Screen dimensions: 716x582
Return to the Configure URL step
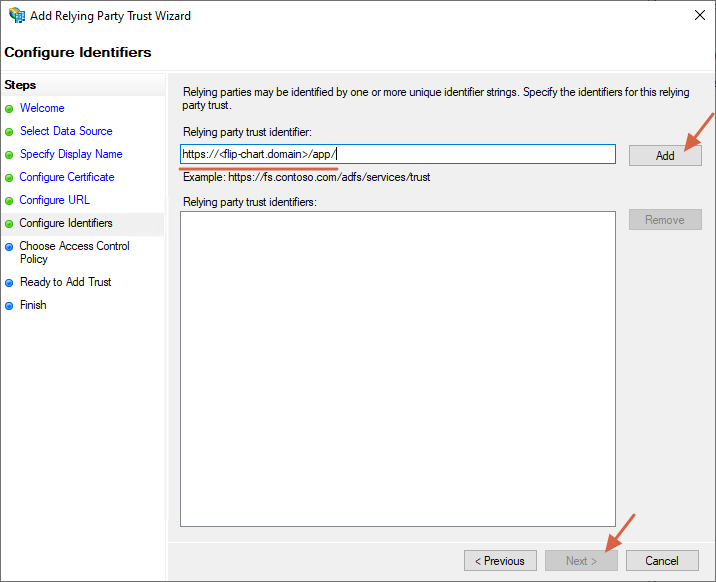click(55, 200)
